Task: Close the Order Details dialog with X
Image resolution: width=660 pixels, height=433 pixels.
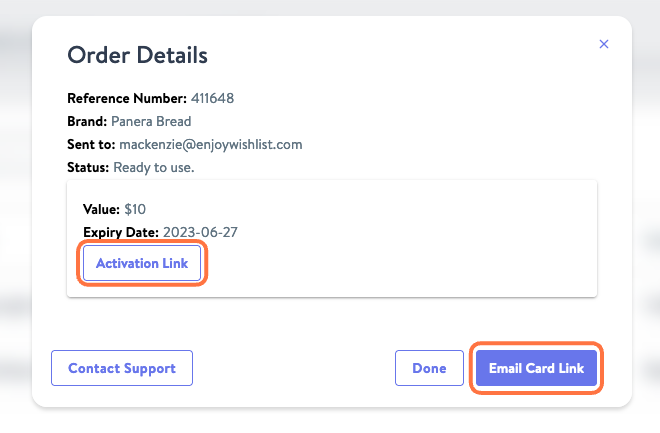Action: tap(604, 44)
